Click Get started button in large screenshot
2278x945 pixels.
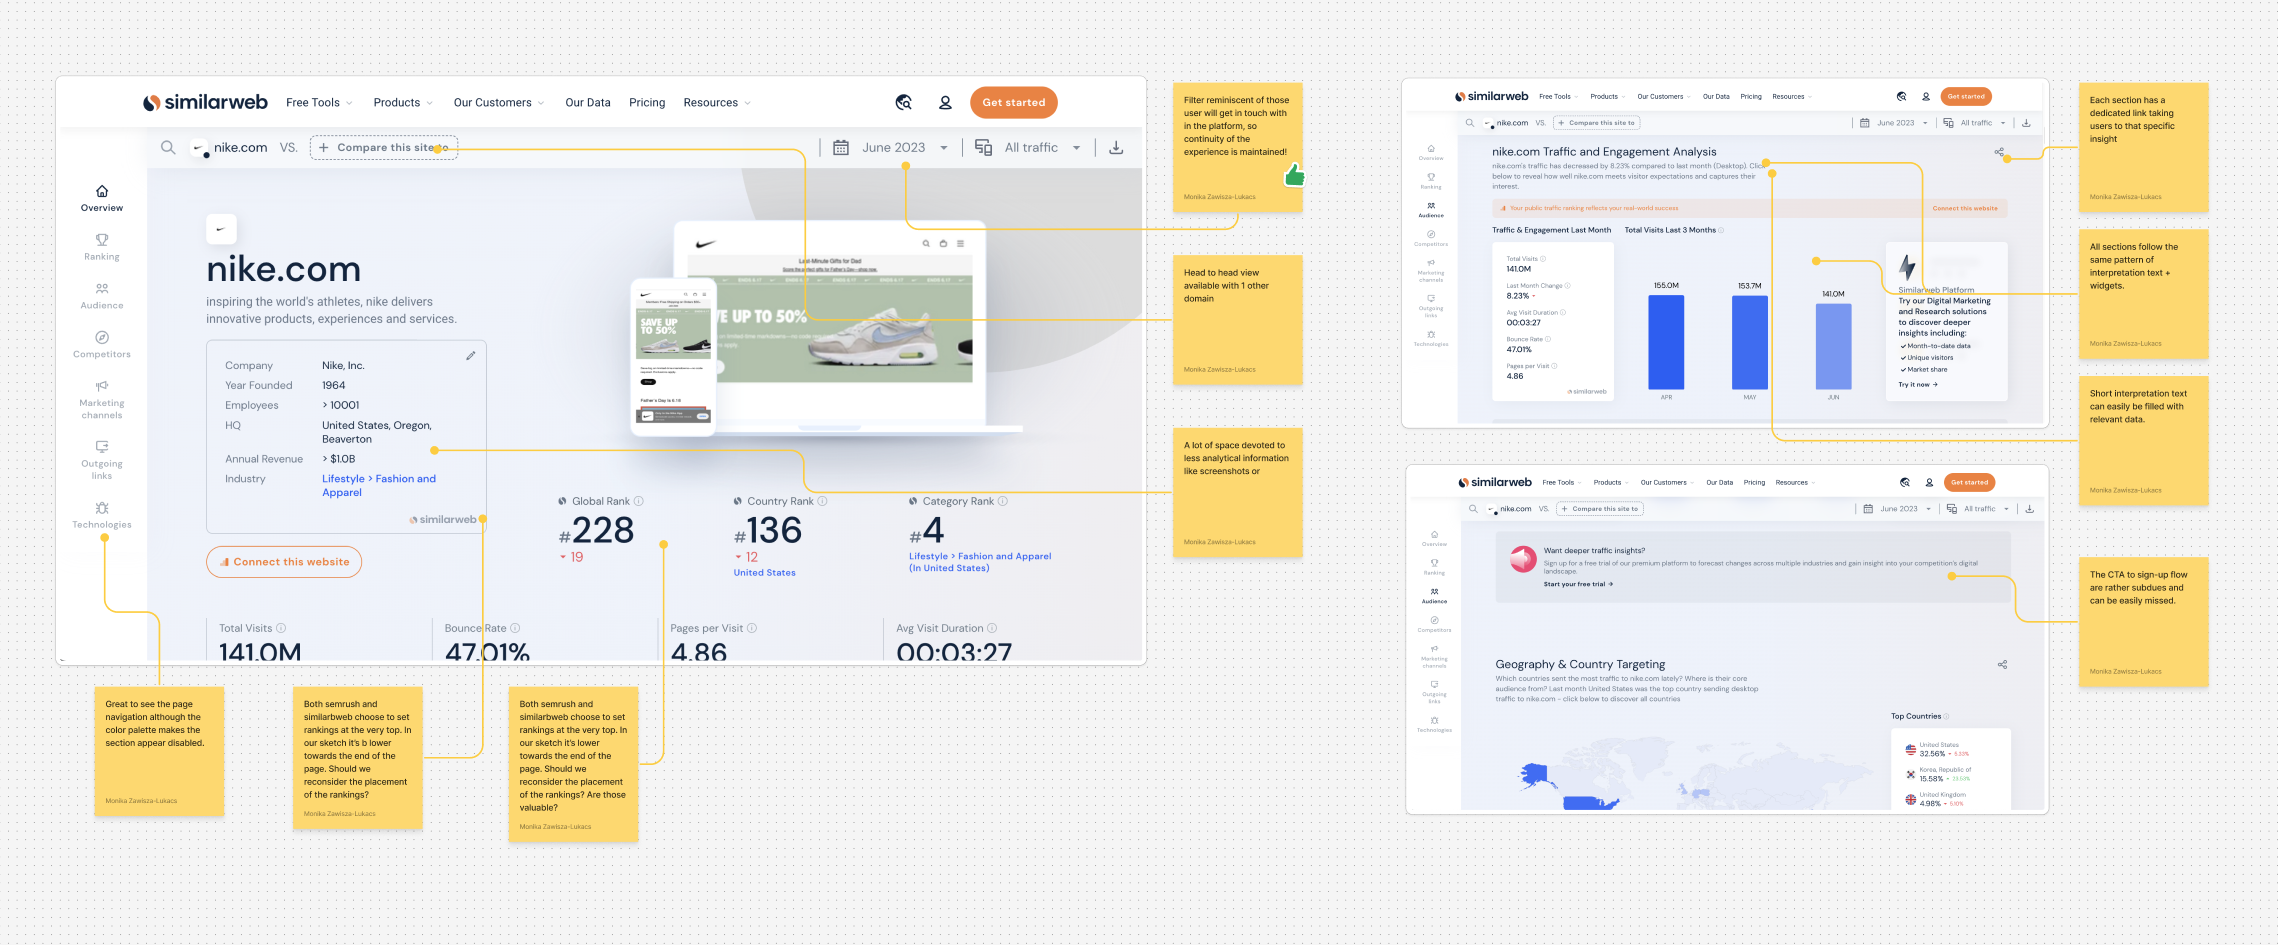[x=1013, y=103]
